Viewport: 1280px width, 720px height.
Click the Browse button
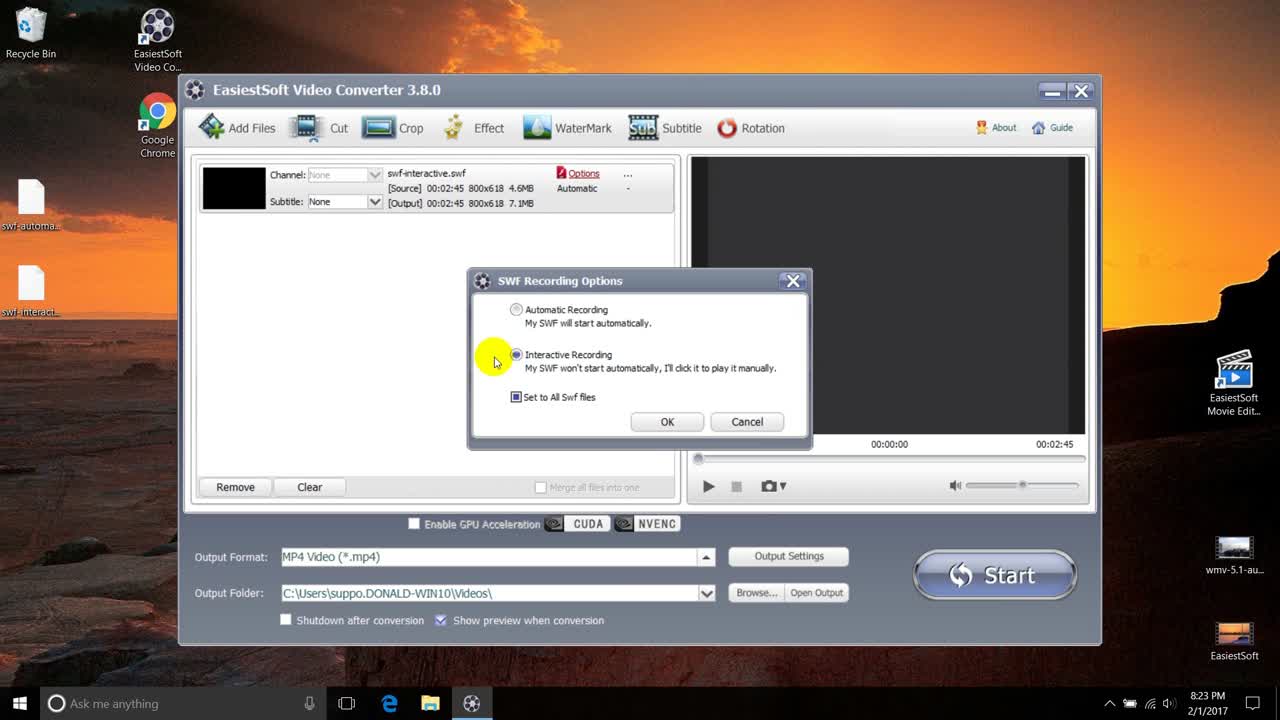pyautogui.click(x=756, y=593)
